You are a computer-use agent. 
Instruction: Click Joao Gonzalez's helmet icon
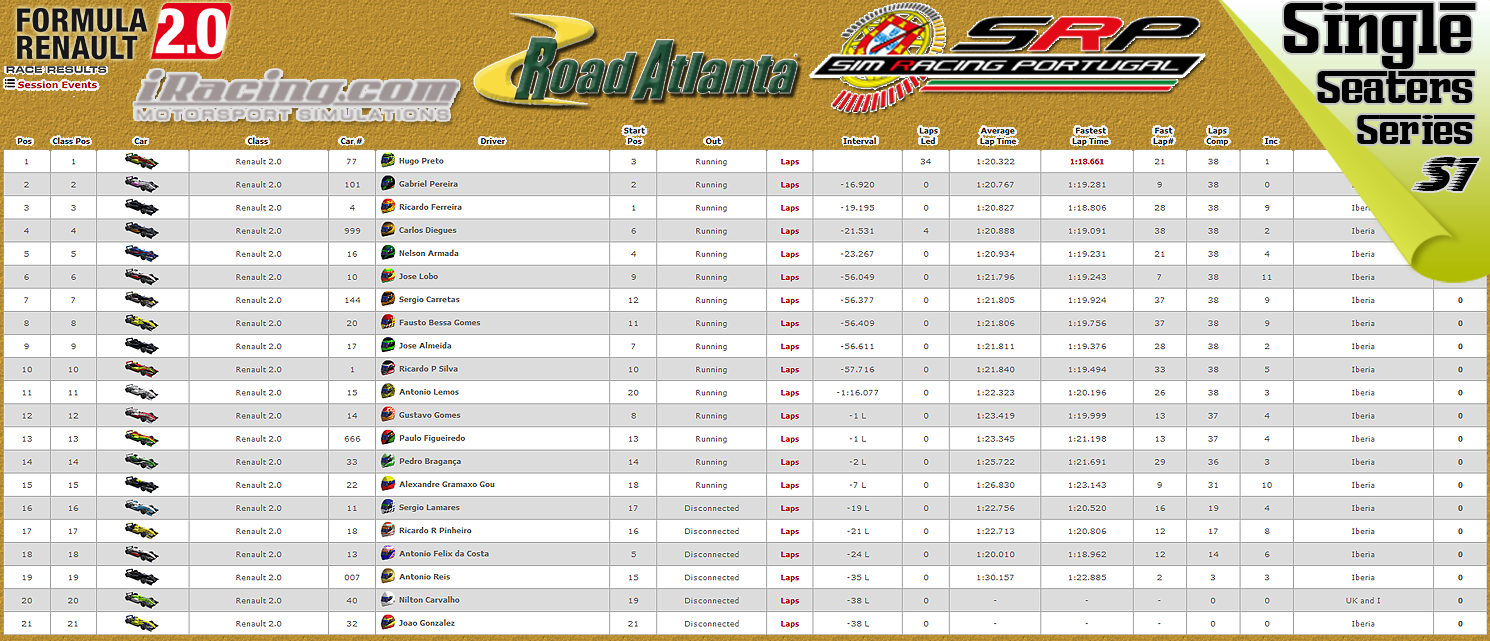tap(388, 623)
